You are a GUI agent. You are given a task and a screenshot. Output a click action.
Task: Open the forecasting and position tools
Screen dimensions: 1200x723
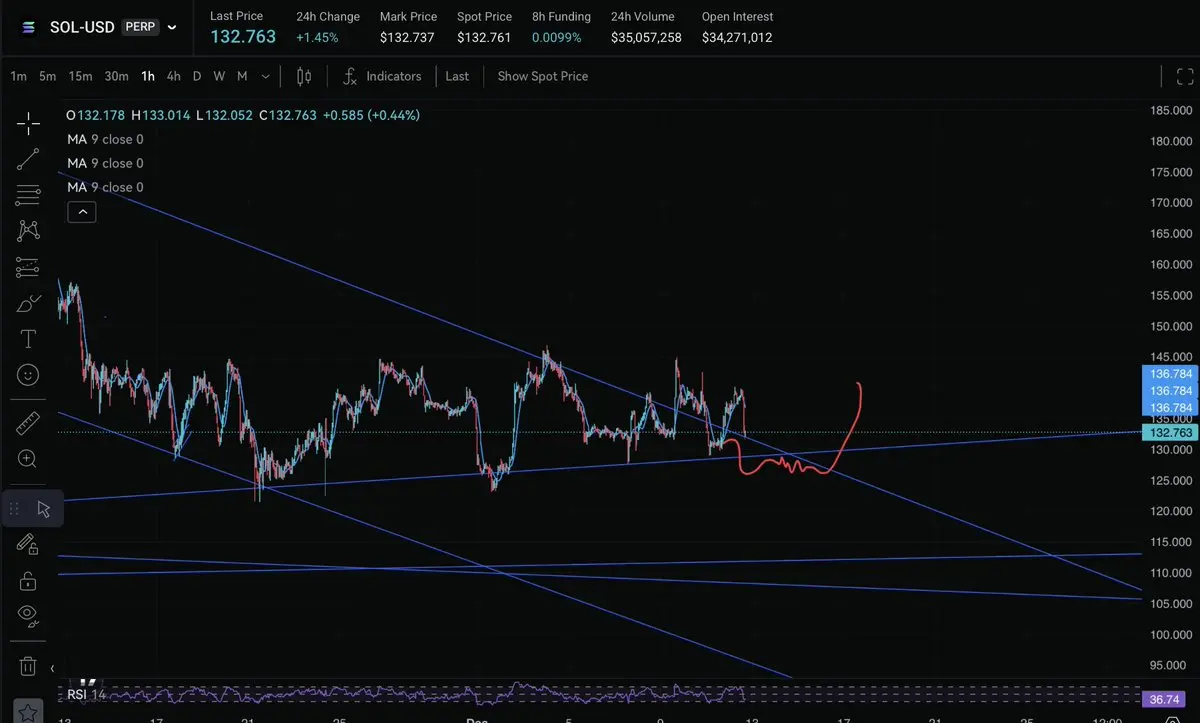click(28, 267)
